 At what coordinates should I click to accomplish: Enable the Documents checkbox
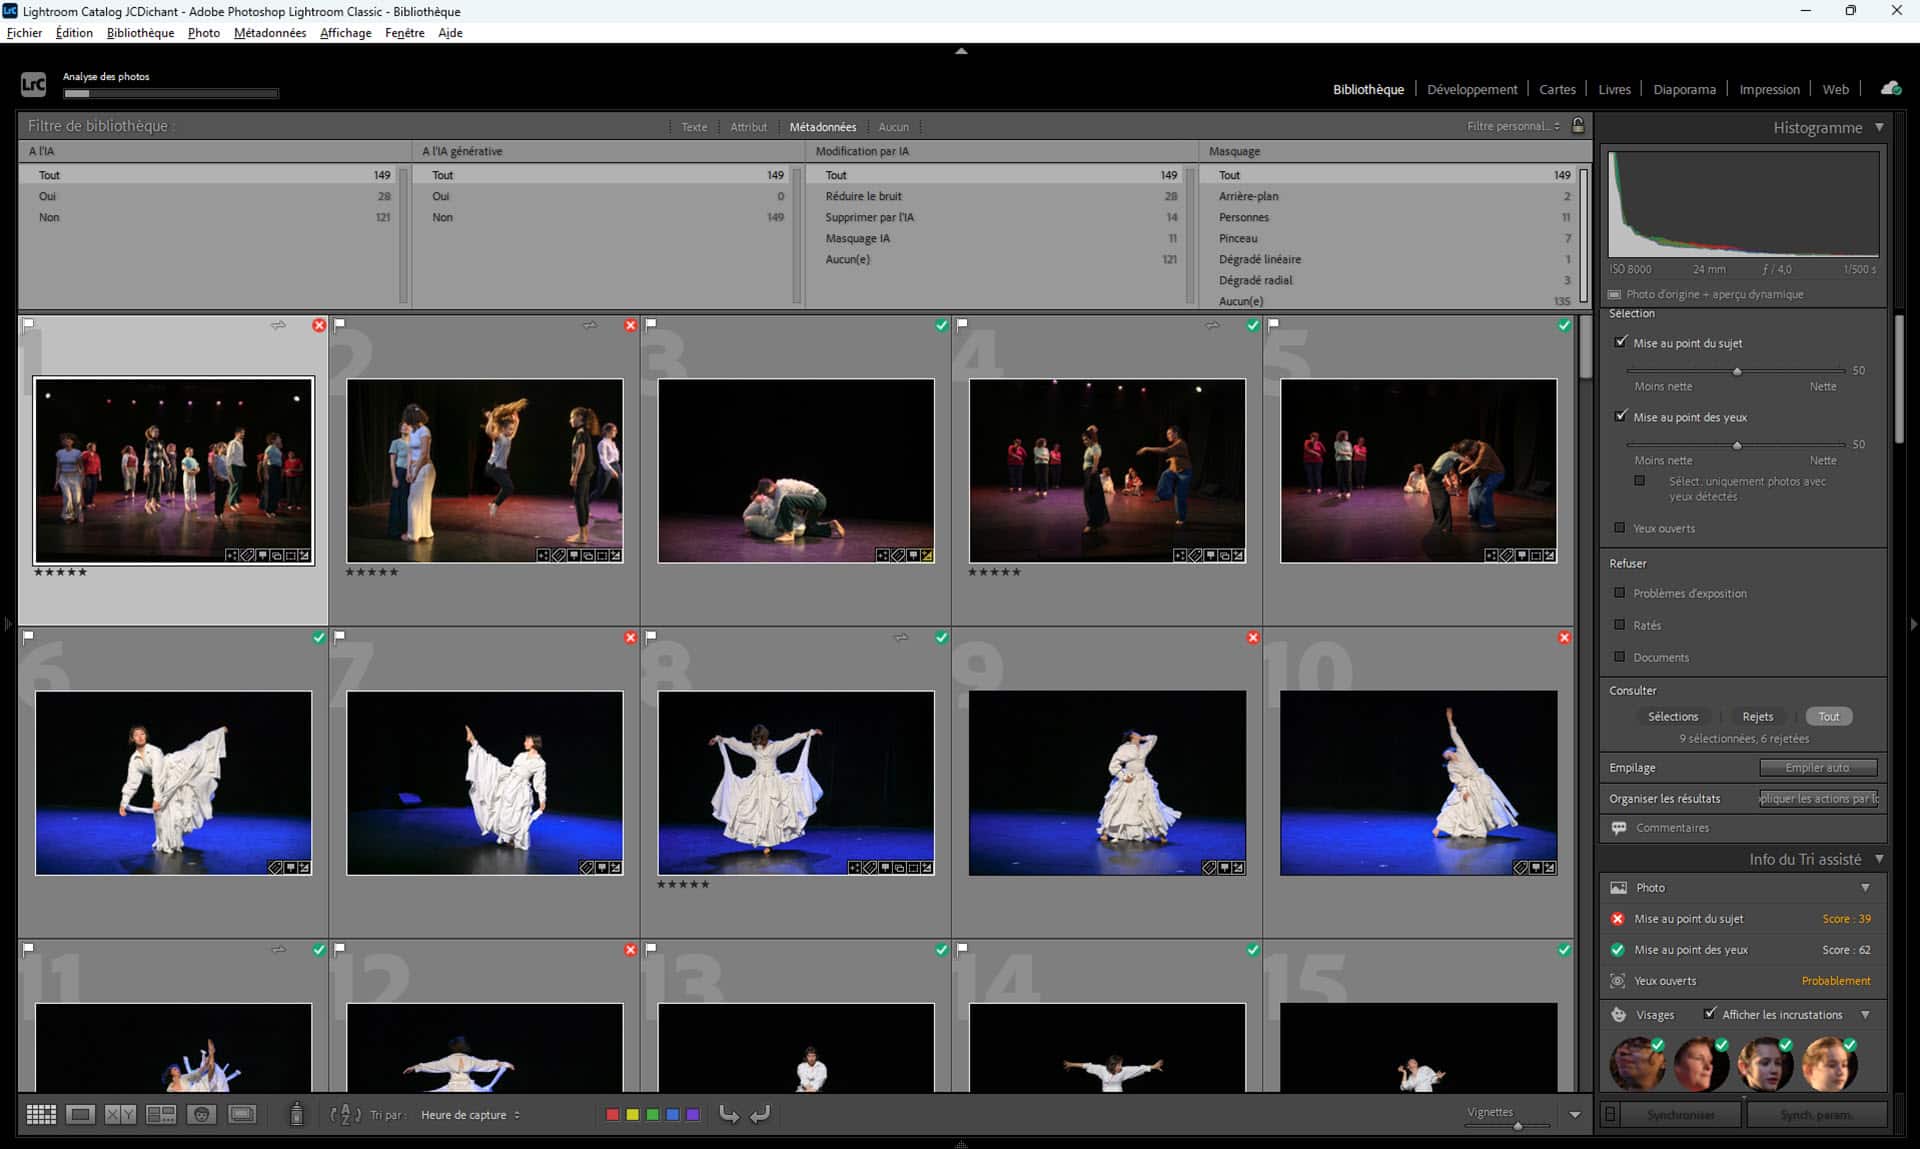[1620, 657]
